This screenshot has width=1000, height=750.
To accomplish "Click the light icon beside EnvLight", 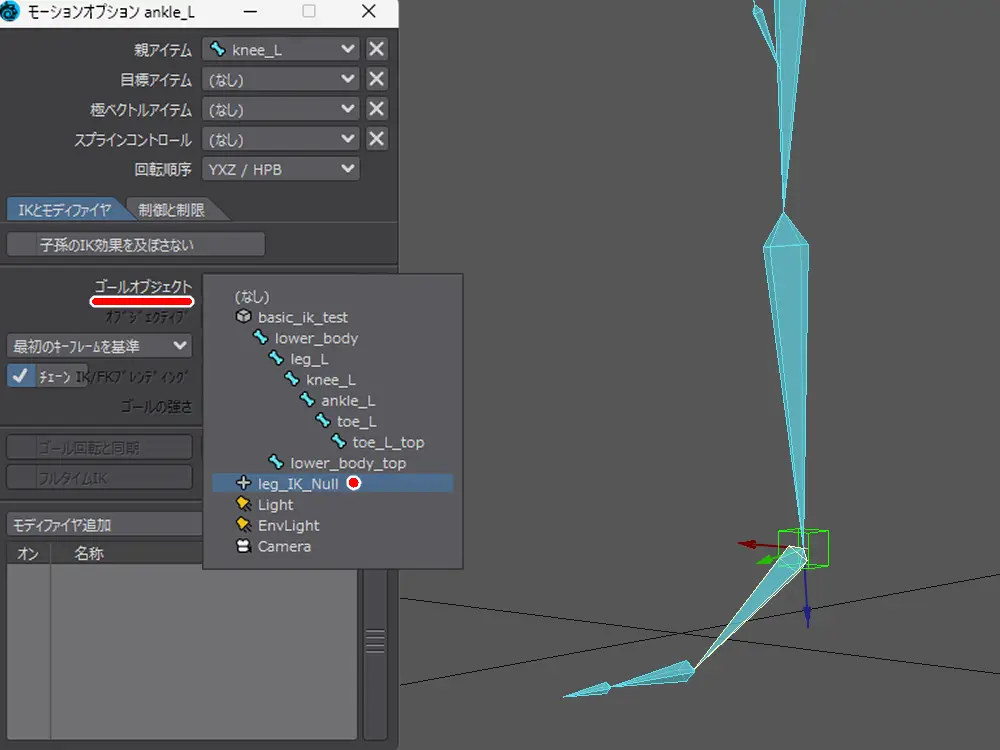I will click(x=243, y=526).
